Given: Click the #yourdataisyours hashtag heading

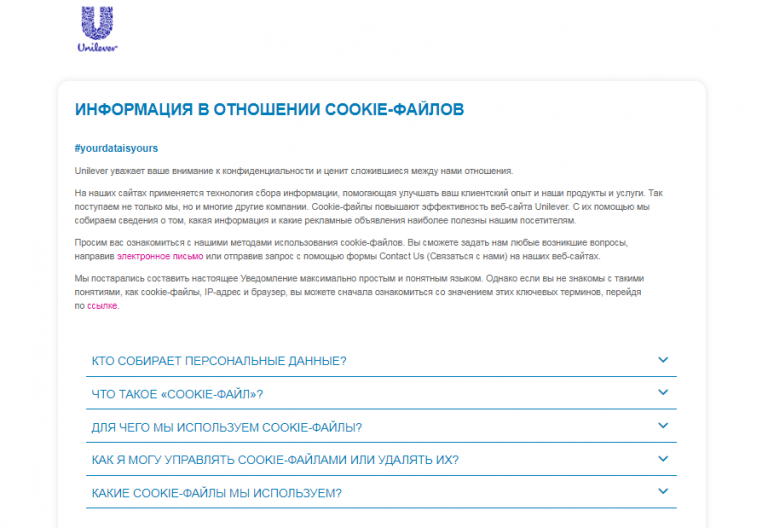Looking at the screenshot, I should [116, 148].
